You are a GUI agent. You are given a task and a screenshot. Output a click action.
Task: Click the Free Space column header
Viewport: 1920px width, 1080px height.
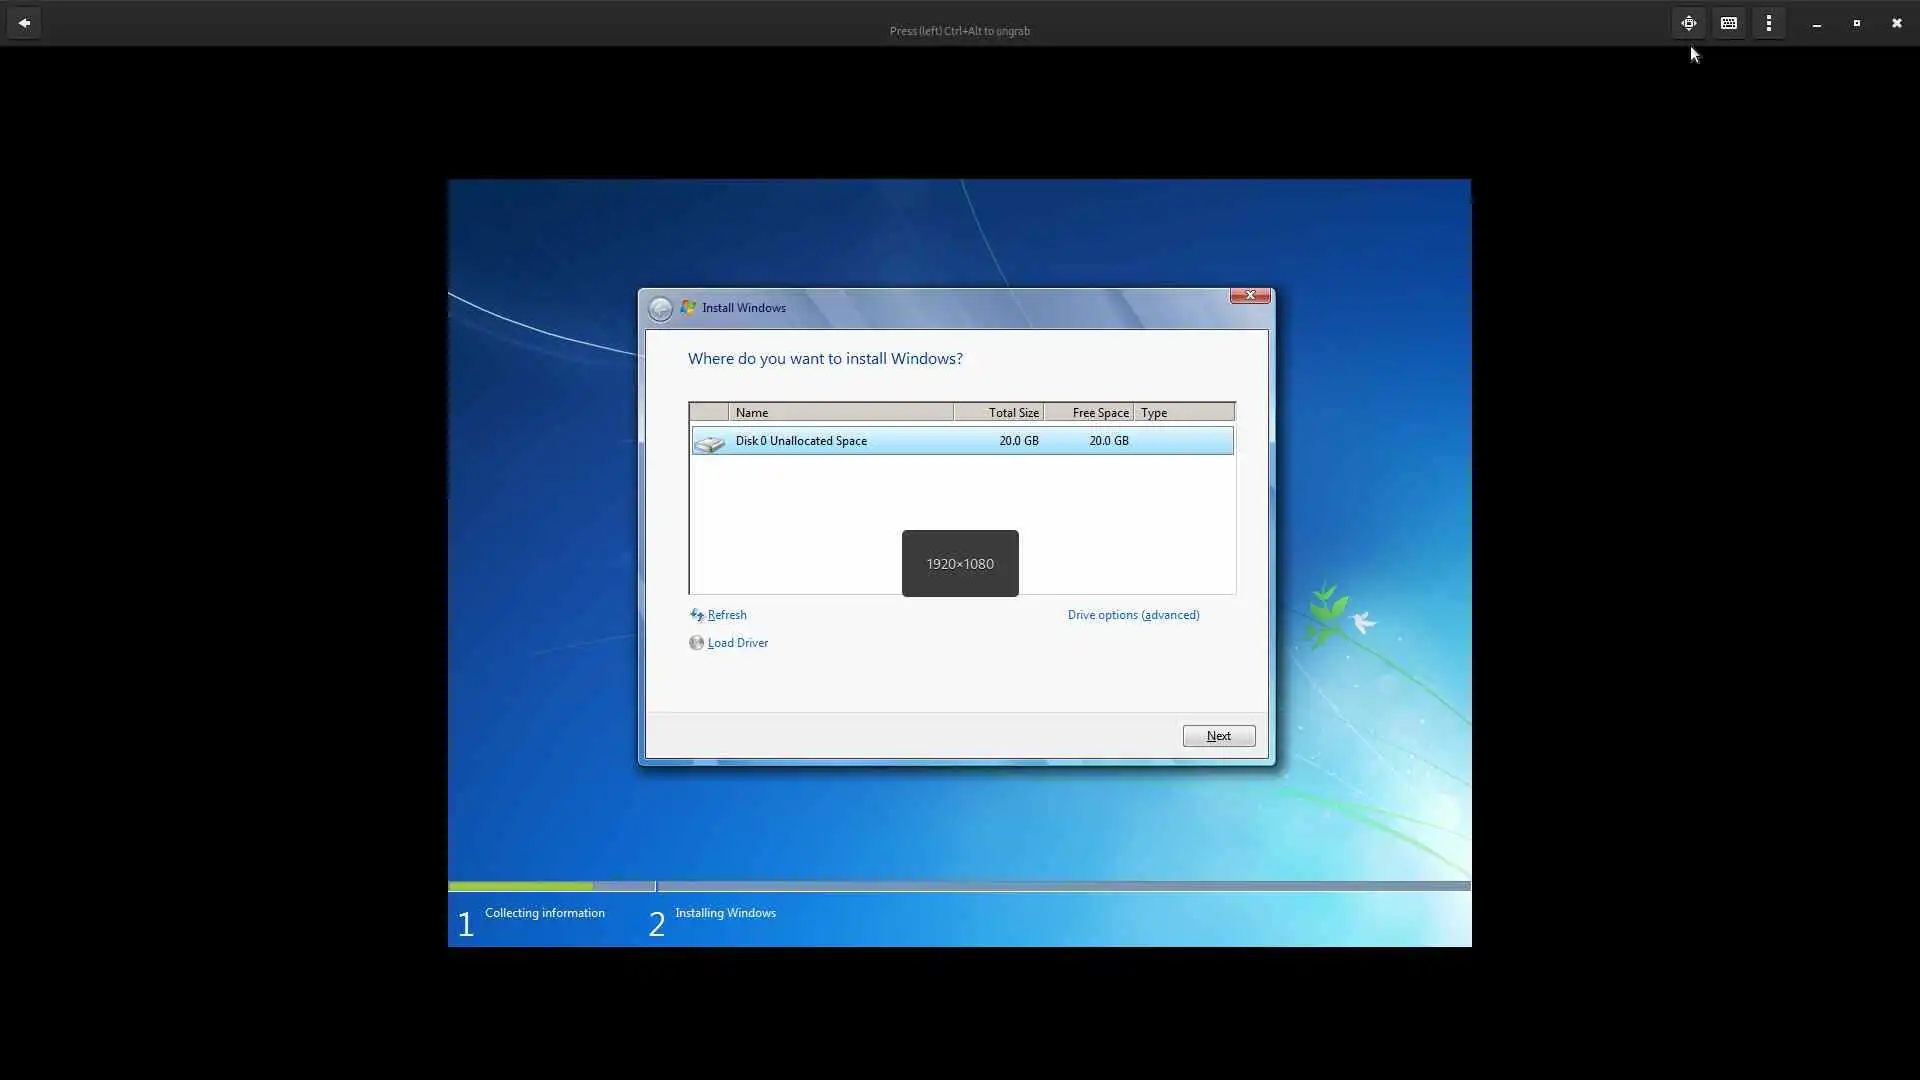(1088, 413)
